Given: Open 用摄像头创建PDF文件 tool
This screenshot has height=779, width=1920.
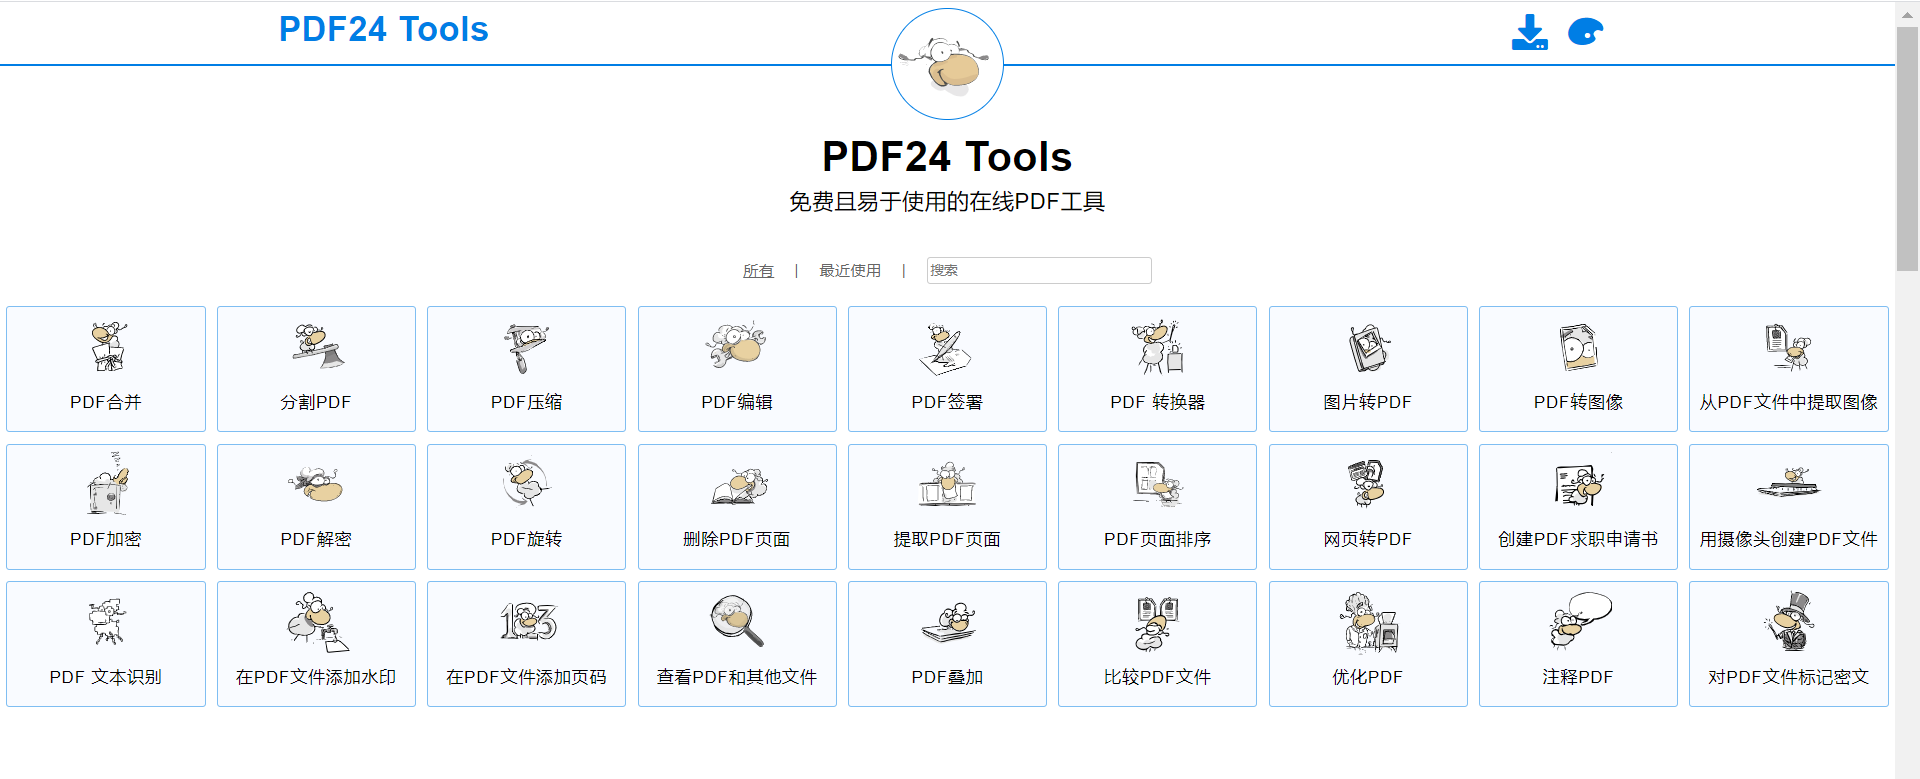Looking at the screenshot, I should (x=1789, y=507).
